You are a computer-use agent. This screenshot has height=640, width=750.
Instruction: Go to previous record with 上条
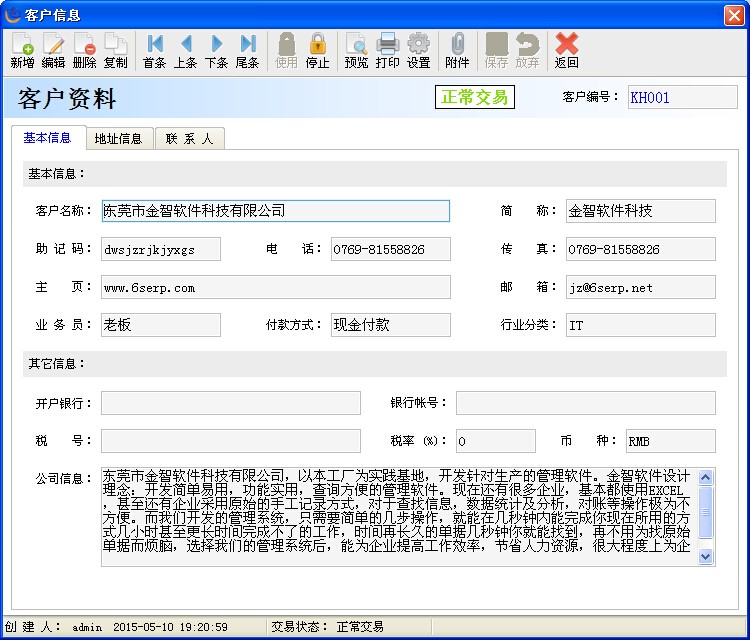[x=185, y=50]
